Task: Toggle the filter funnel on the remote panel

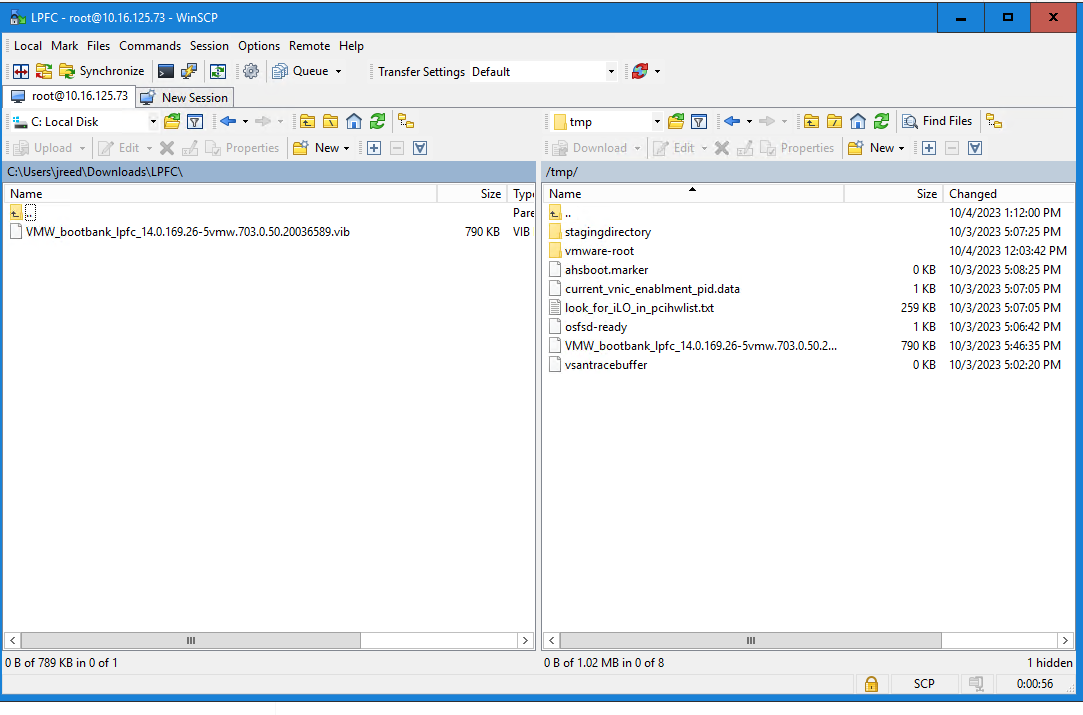Action: 698,121
